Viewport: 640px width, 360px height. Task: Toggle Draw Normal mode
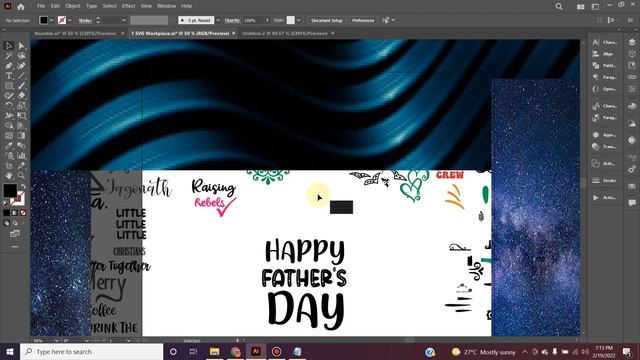point(7,223)
